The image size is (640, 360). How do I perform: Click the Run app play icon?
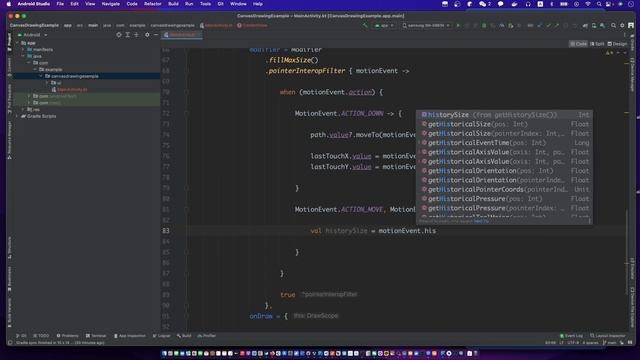point(458,25)
